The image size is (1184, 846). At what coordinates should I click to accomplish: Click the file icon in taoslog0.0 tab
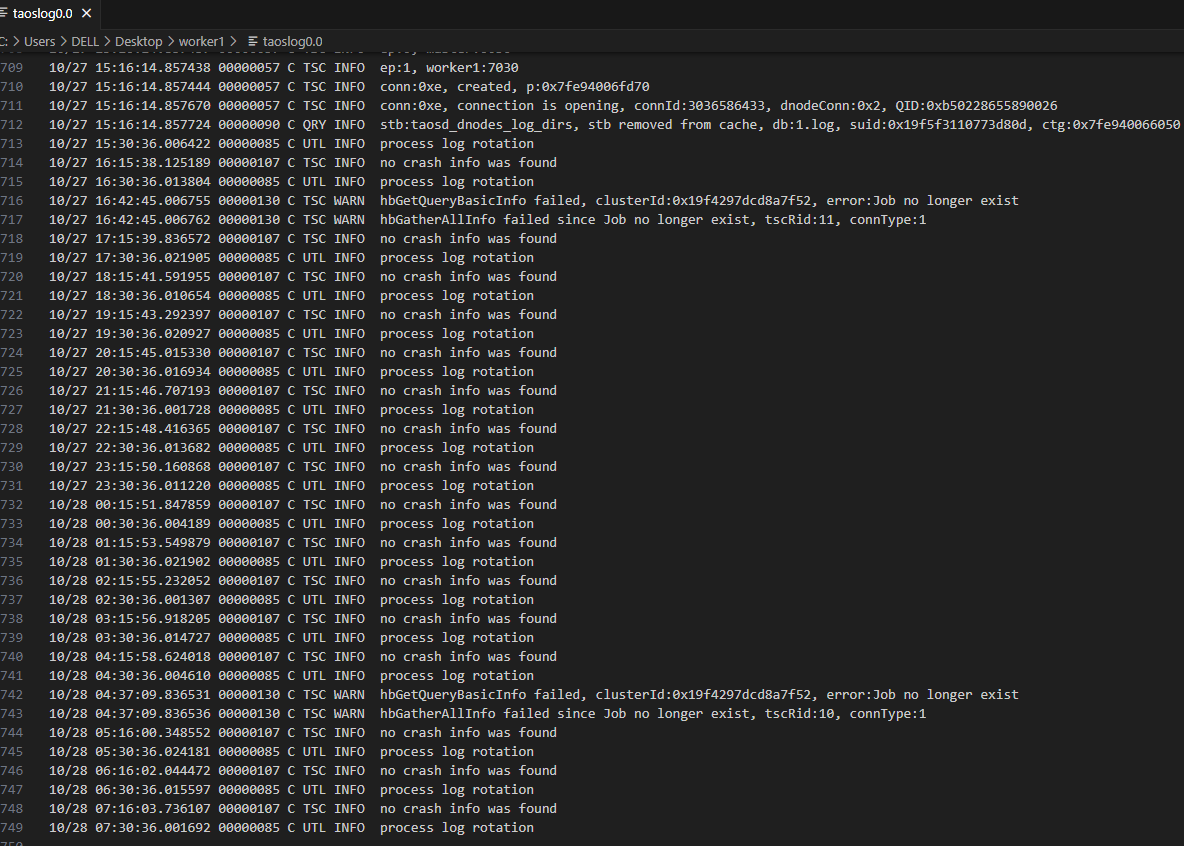click(5, 14)
